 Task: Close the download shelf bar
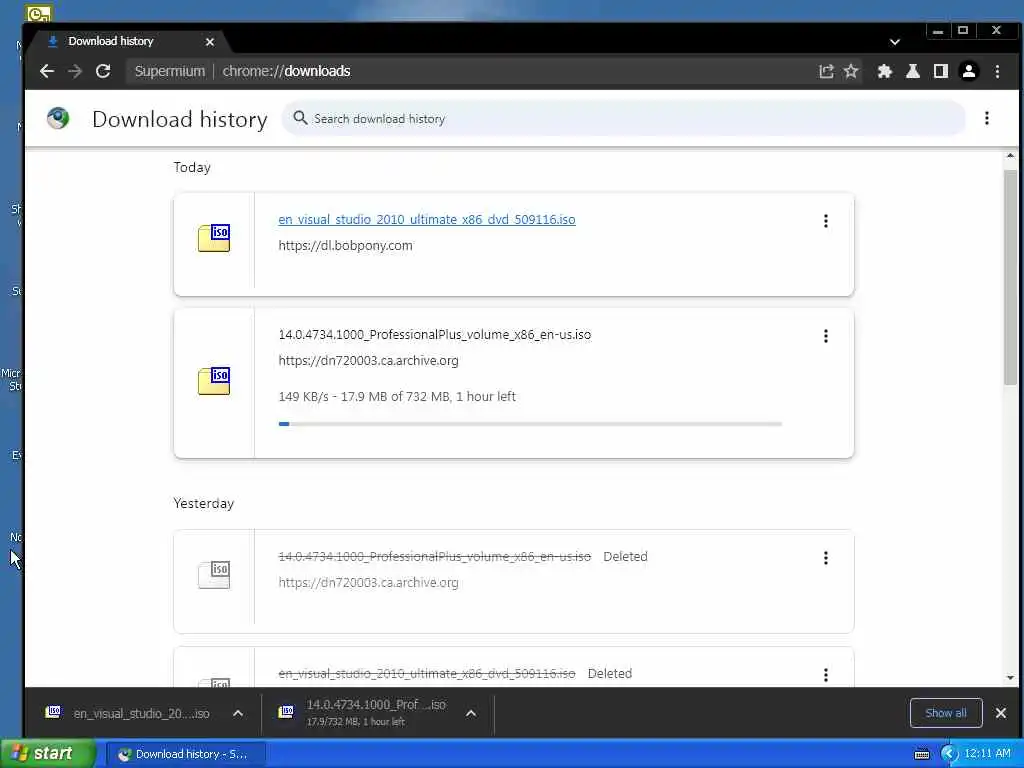[x=1000, y=713]
